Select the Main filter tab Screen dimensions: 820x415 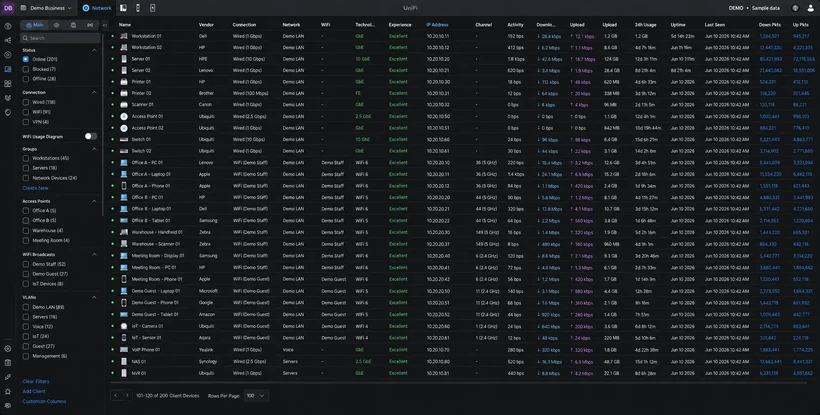(x=35, y=25)
